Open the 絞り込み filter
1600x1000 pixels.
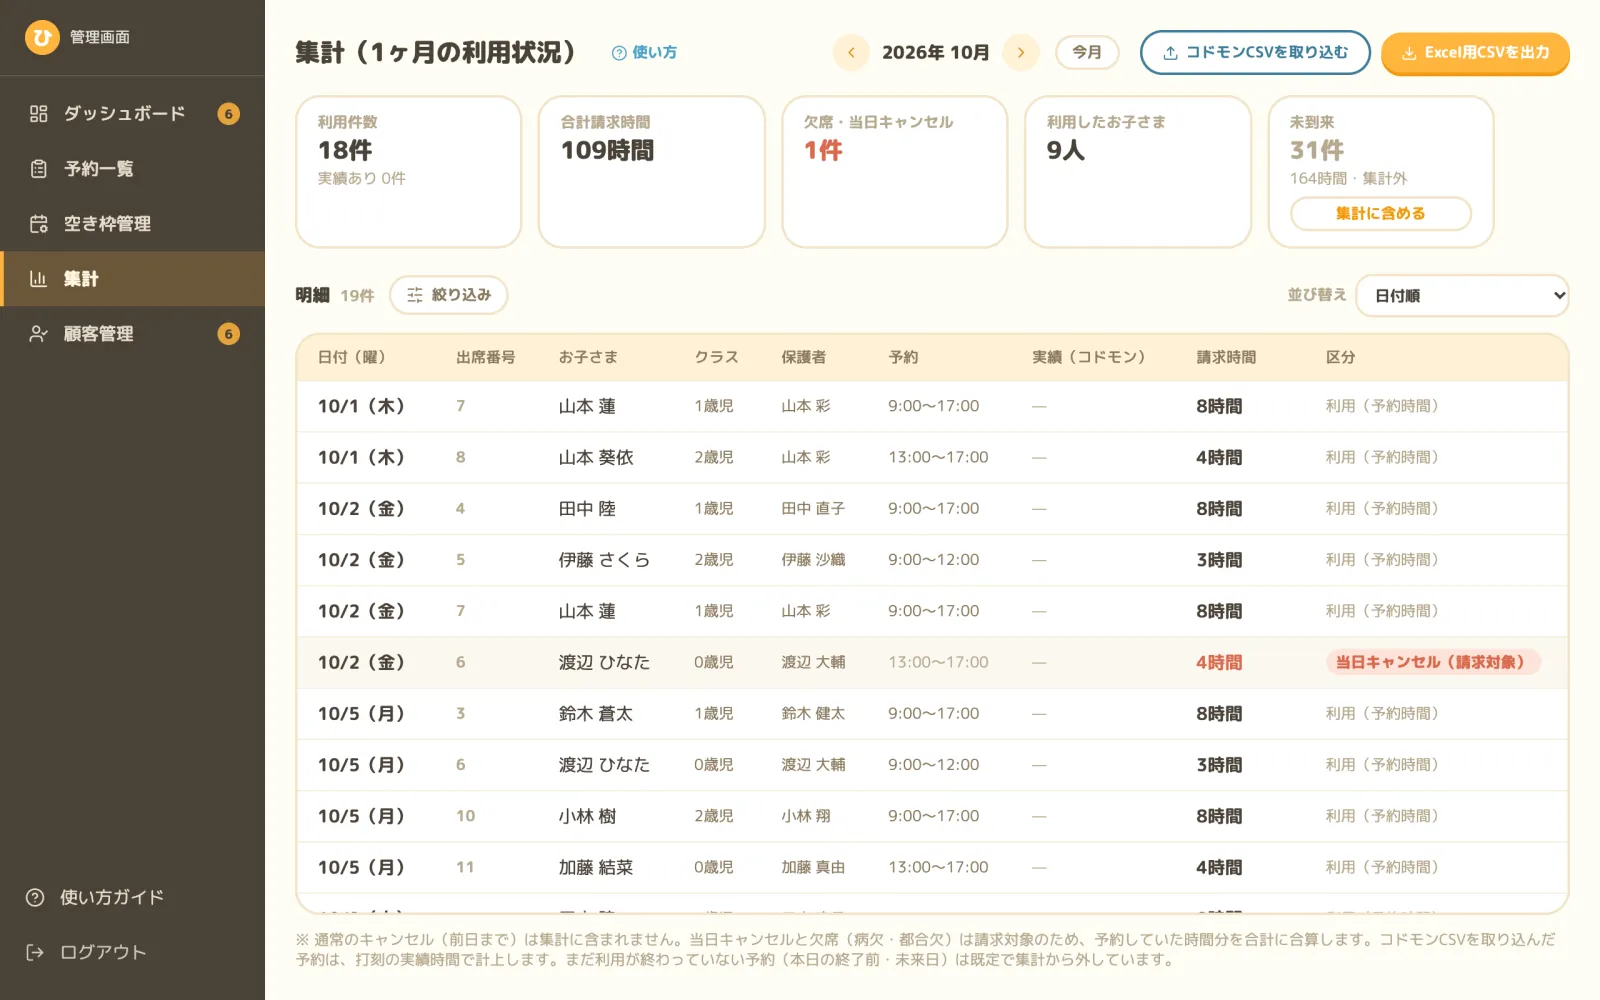pos(448,295)
